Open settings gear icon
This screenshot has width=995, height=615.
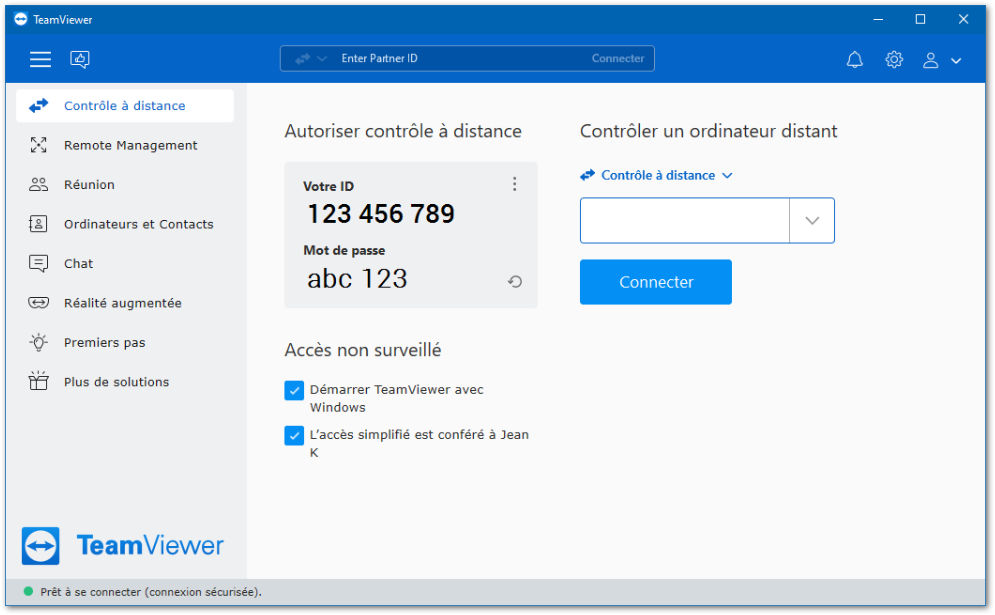[x=894, y=60]
